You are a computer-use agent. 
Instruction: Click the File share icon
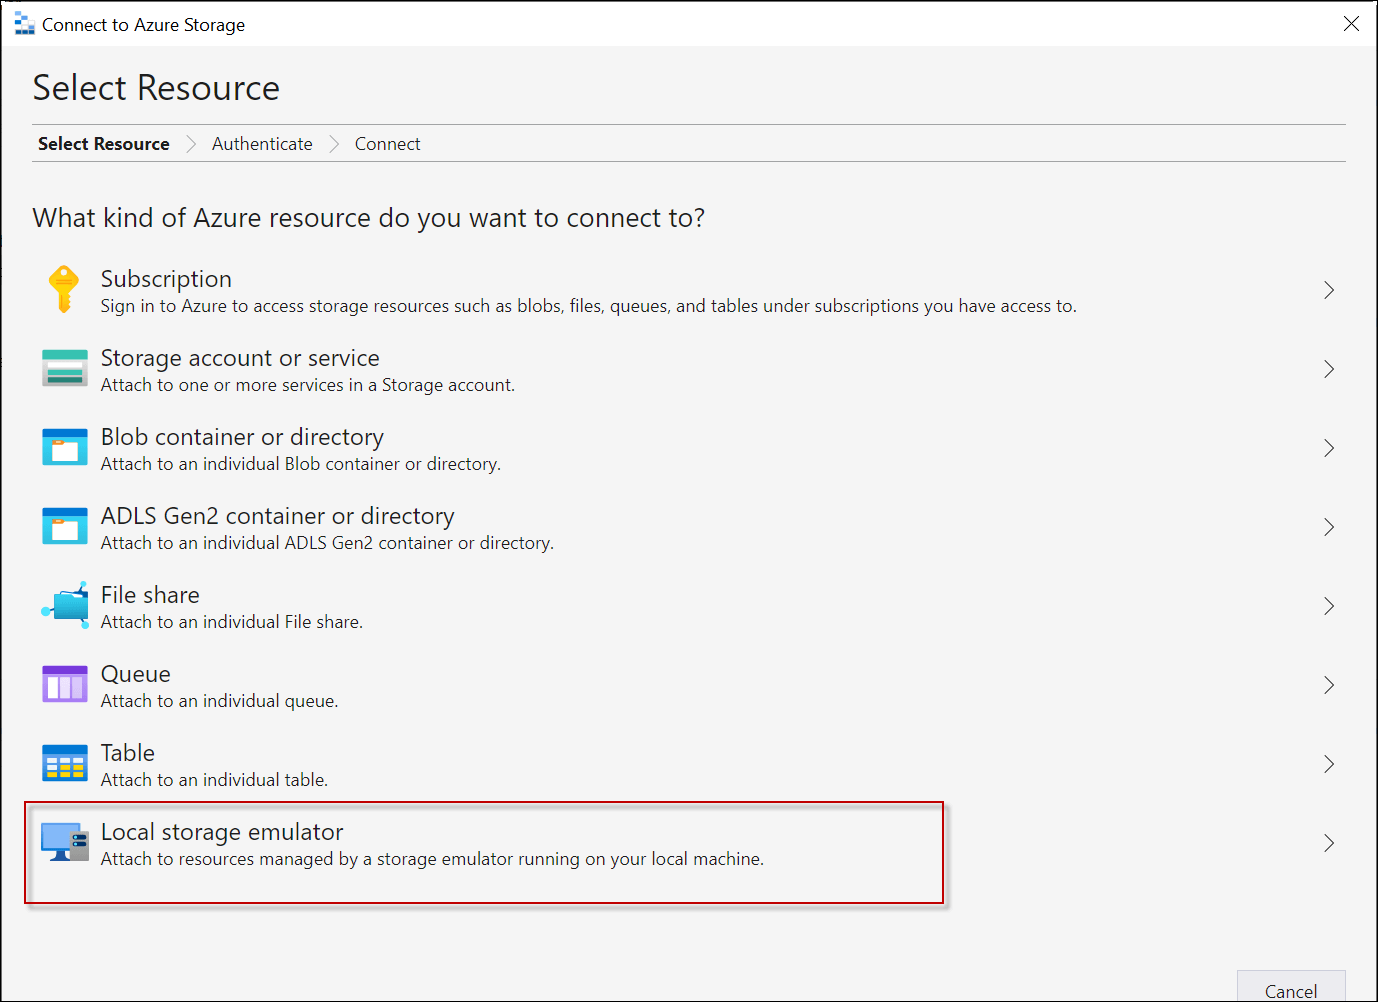click(66, 605)
